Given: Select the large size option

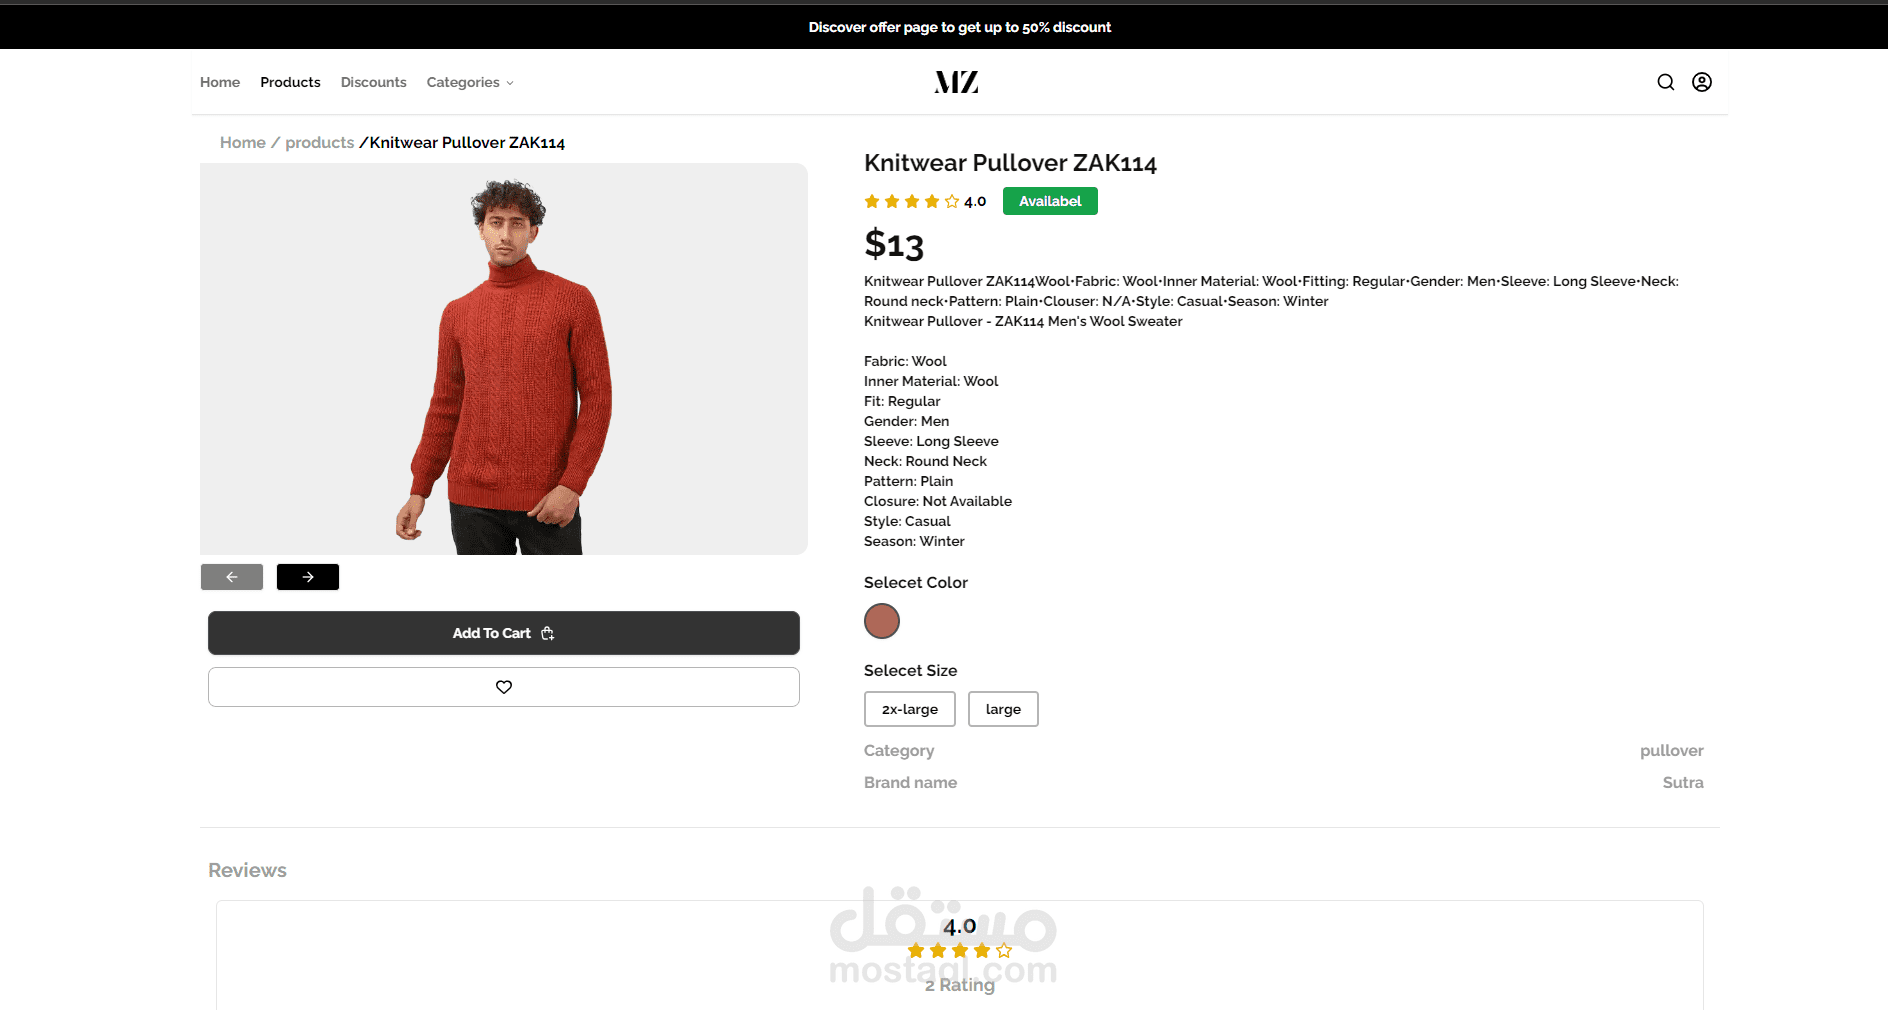Looking at the screenshot, I should pos(1003,709).
